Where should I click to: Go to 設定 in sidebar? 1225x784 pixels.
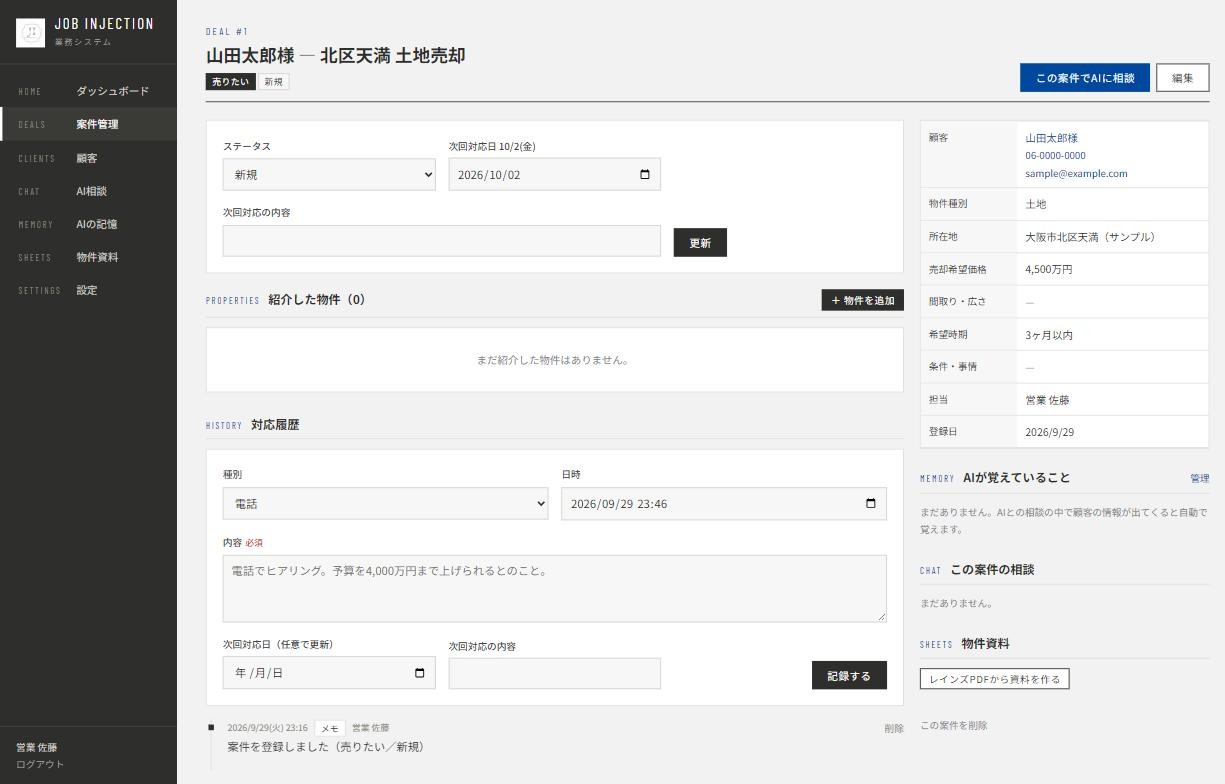coord(87,290)
